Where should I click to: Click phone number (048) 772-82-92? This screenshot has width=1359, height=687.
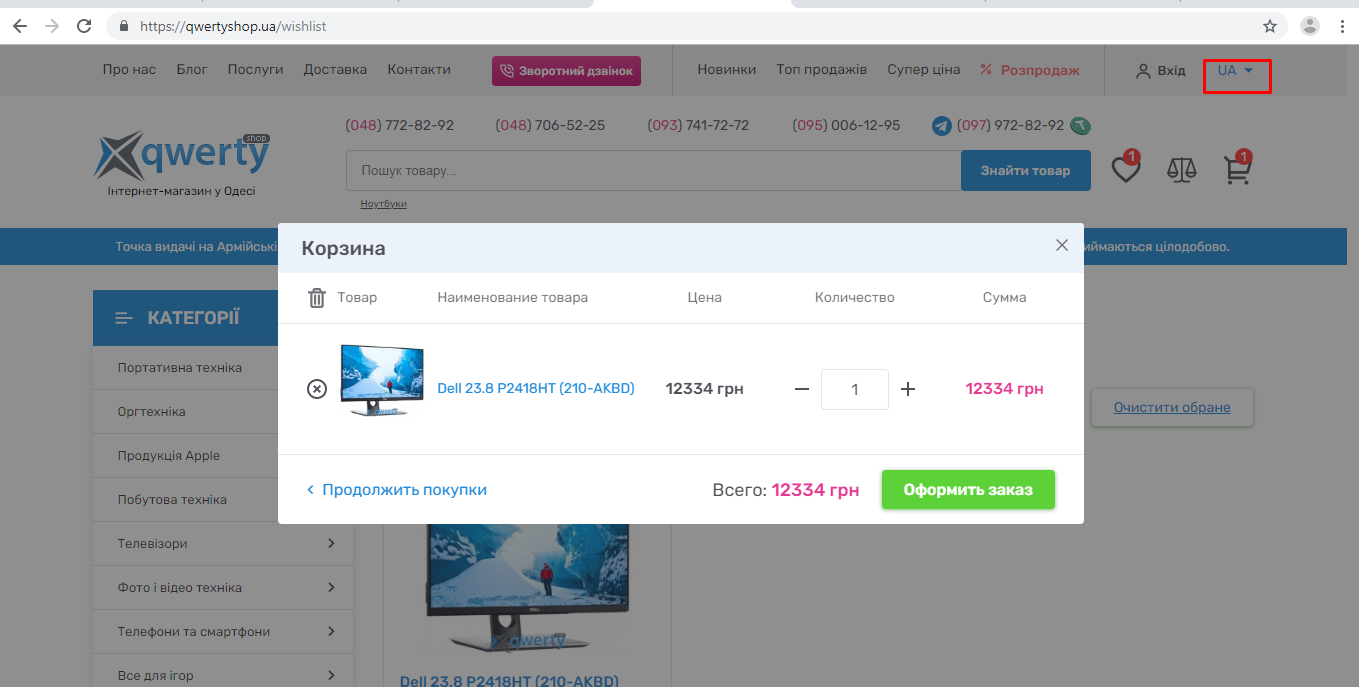pyautogui.click(x=400, y=126)
